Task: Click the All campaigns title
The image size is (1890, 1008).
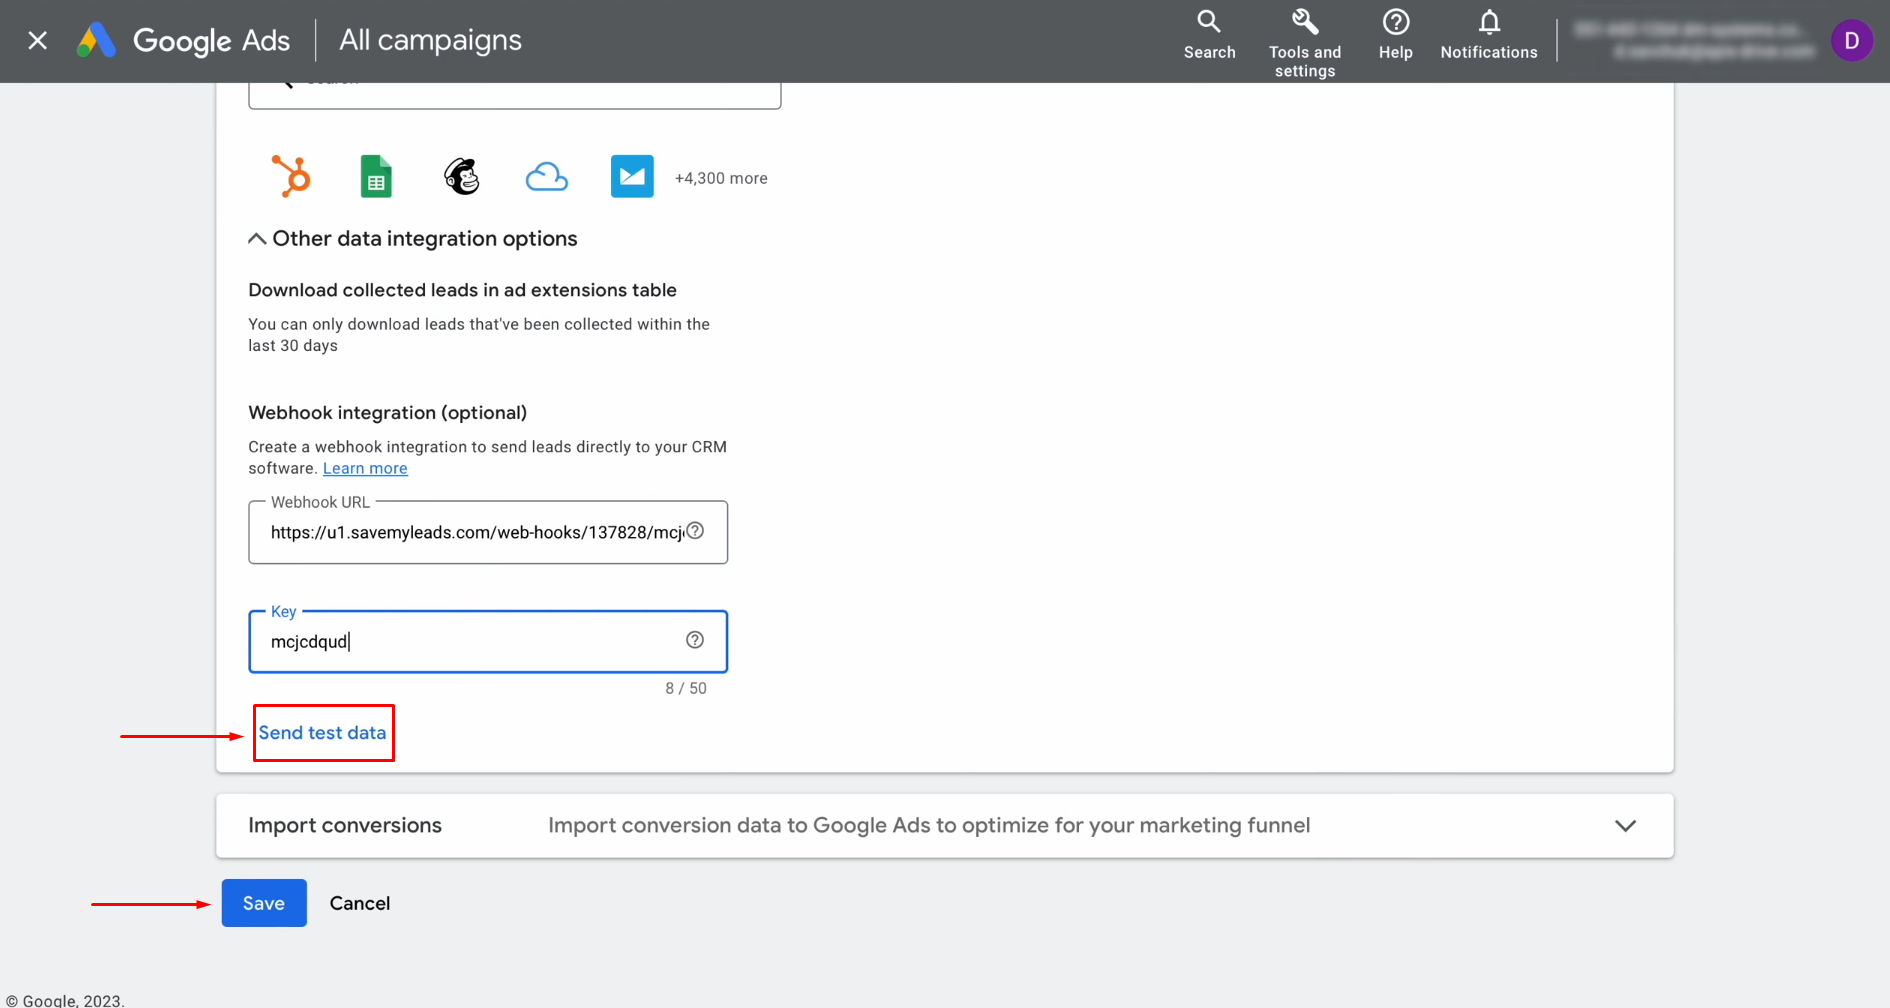Action: pyautogui.click(x=430, y=40)
